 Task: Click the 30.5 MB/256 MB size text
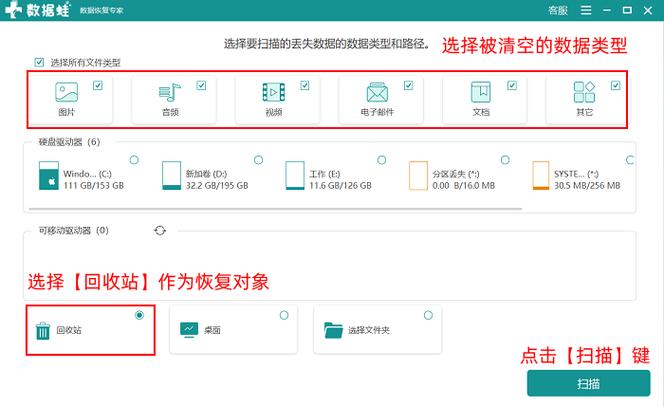point(587,186)
